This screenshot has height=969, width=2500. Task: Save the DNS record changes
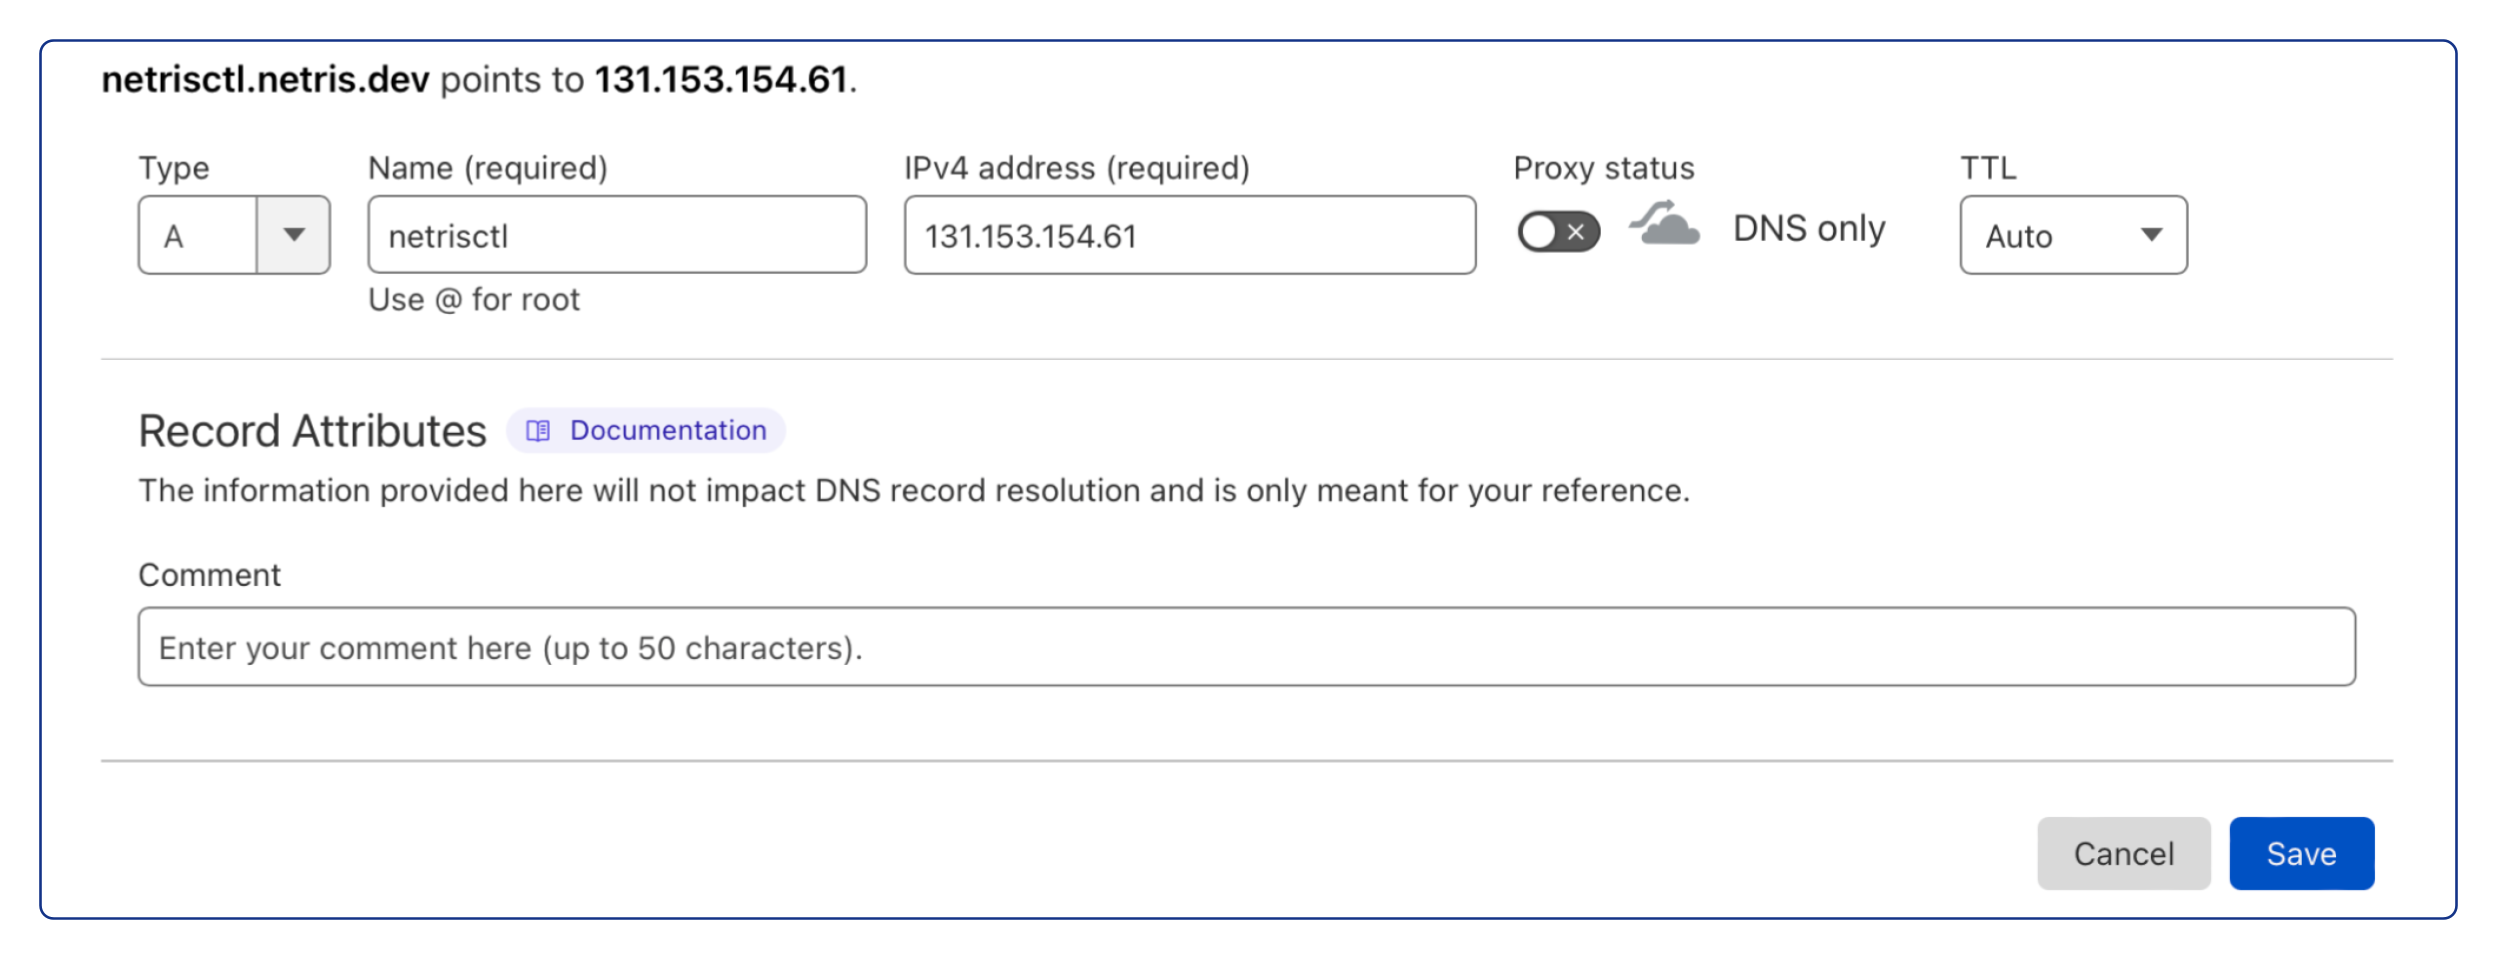(x=2300, y=853)
